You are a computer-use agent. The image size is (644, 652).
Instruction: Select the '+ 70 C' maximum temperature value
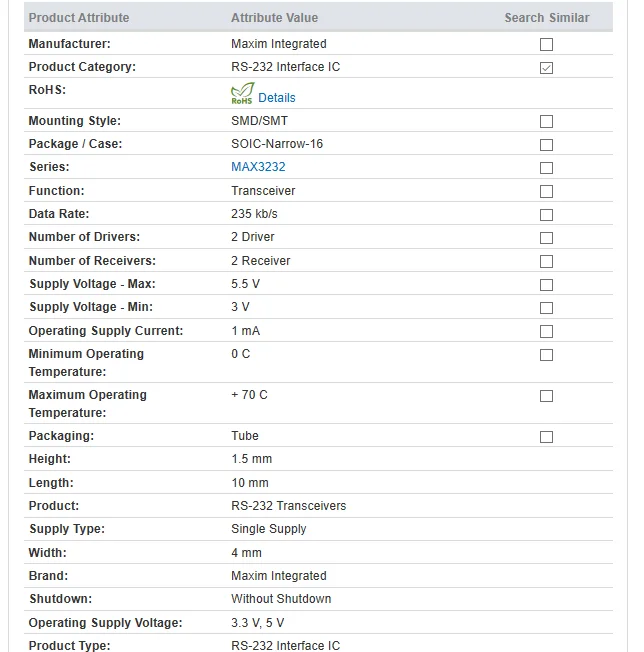249,395
